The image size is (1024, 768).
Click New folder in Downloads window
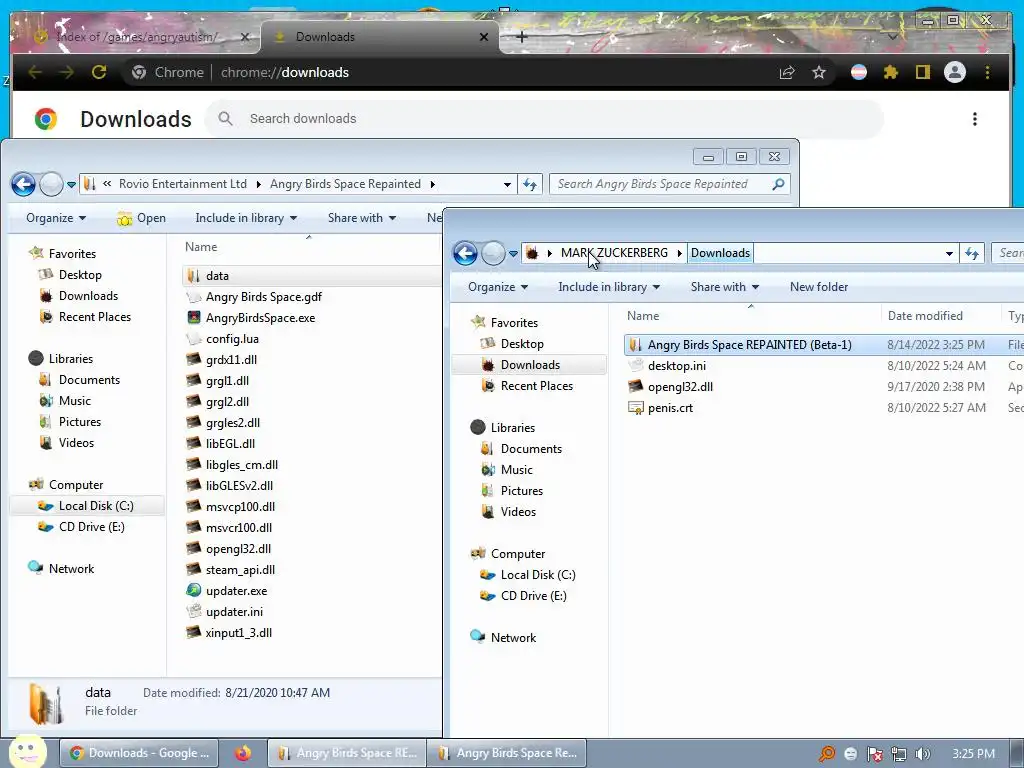pos(819,287)
